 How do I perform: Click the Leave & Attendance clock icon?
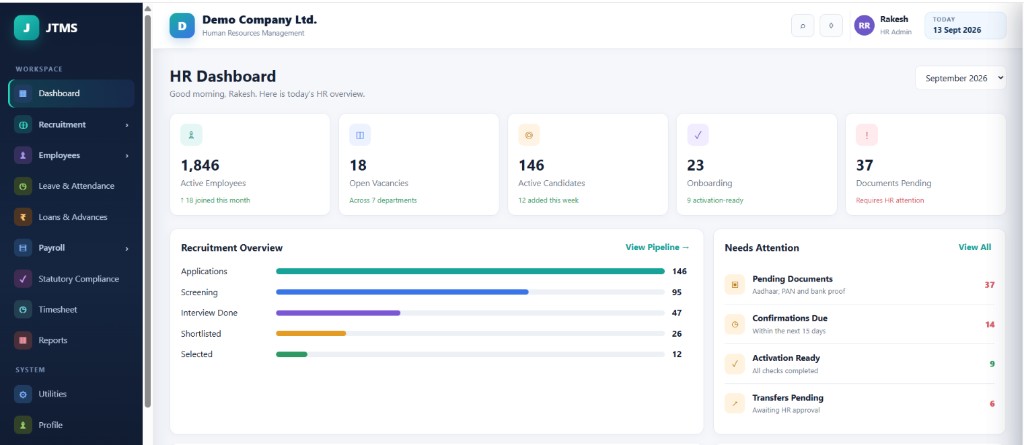(23, 186)
